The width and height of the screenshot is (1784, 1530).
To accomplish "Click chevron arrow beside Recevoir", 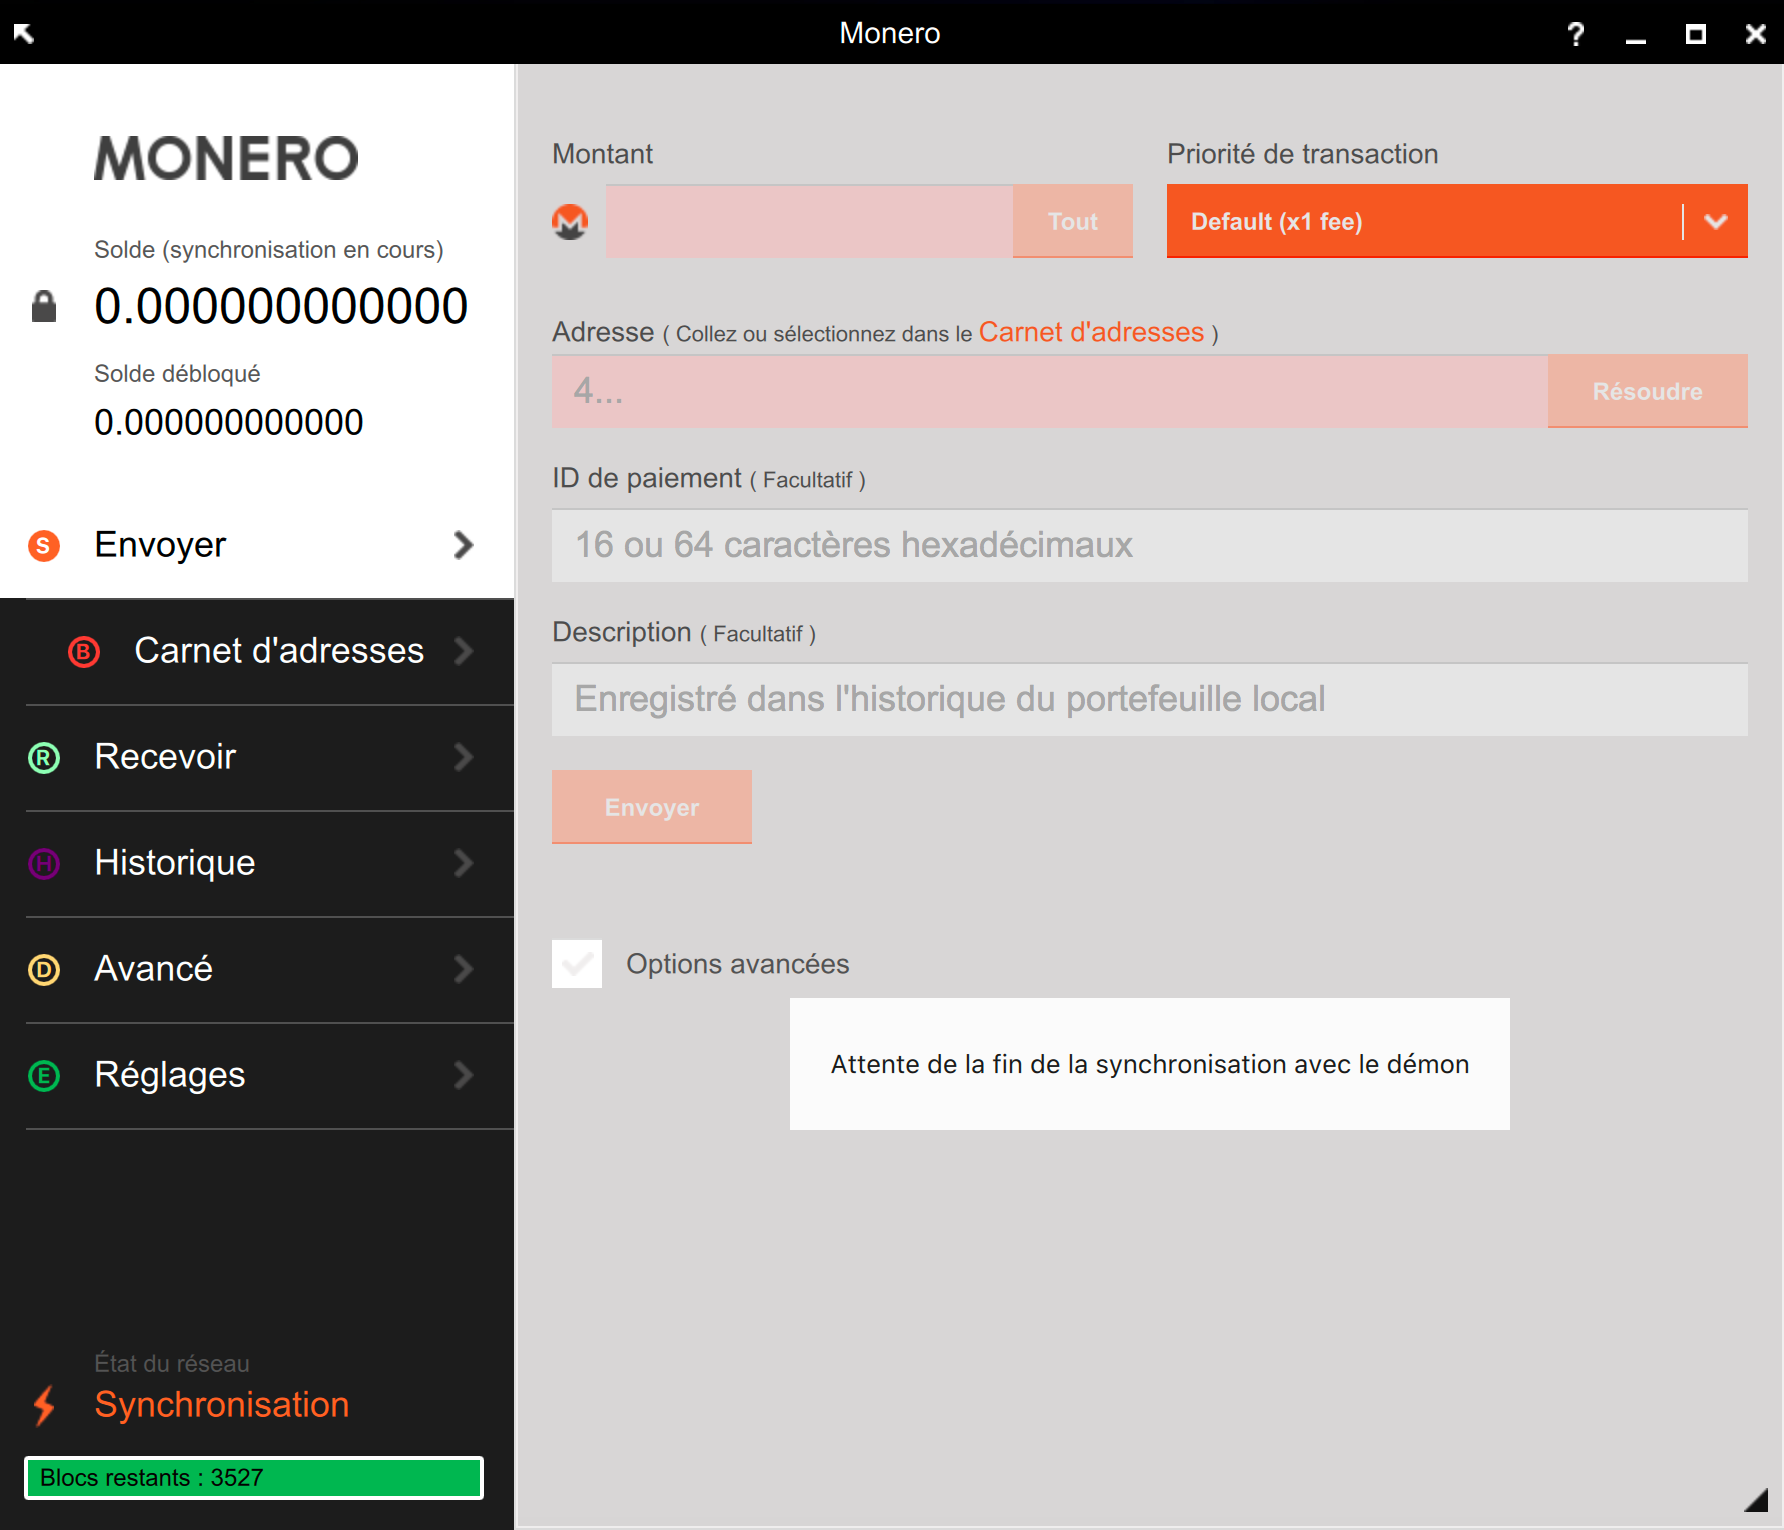I will tap(463, 757).
